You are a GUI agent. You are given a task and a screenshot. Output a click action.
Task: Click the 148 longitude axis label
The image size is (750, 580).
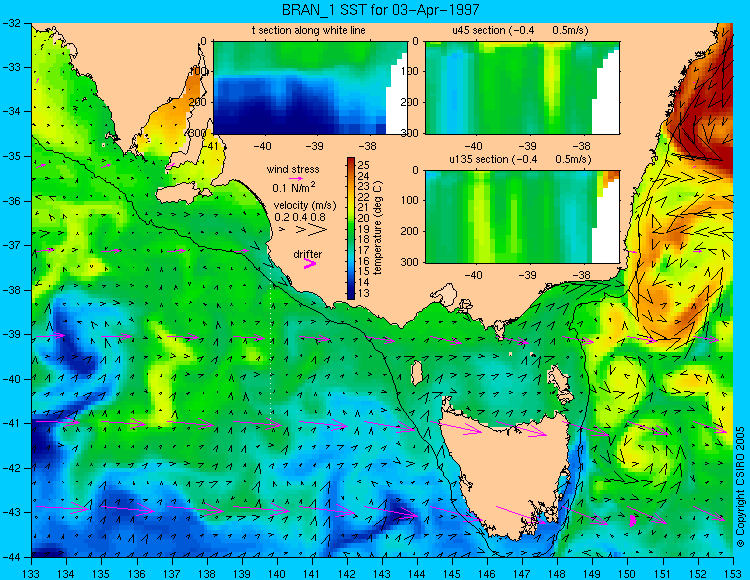click(557, 574)
